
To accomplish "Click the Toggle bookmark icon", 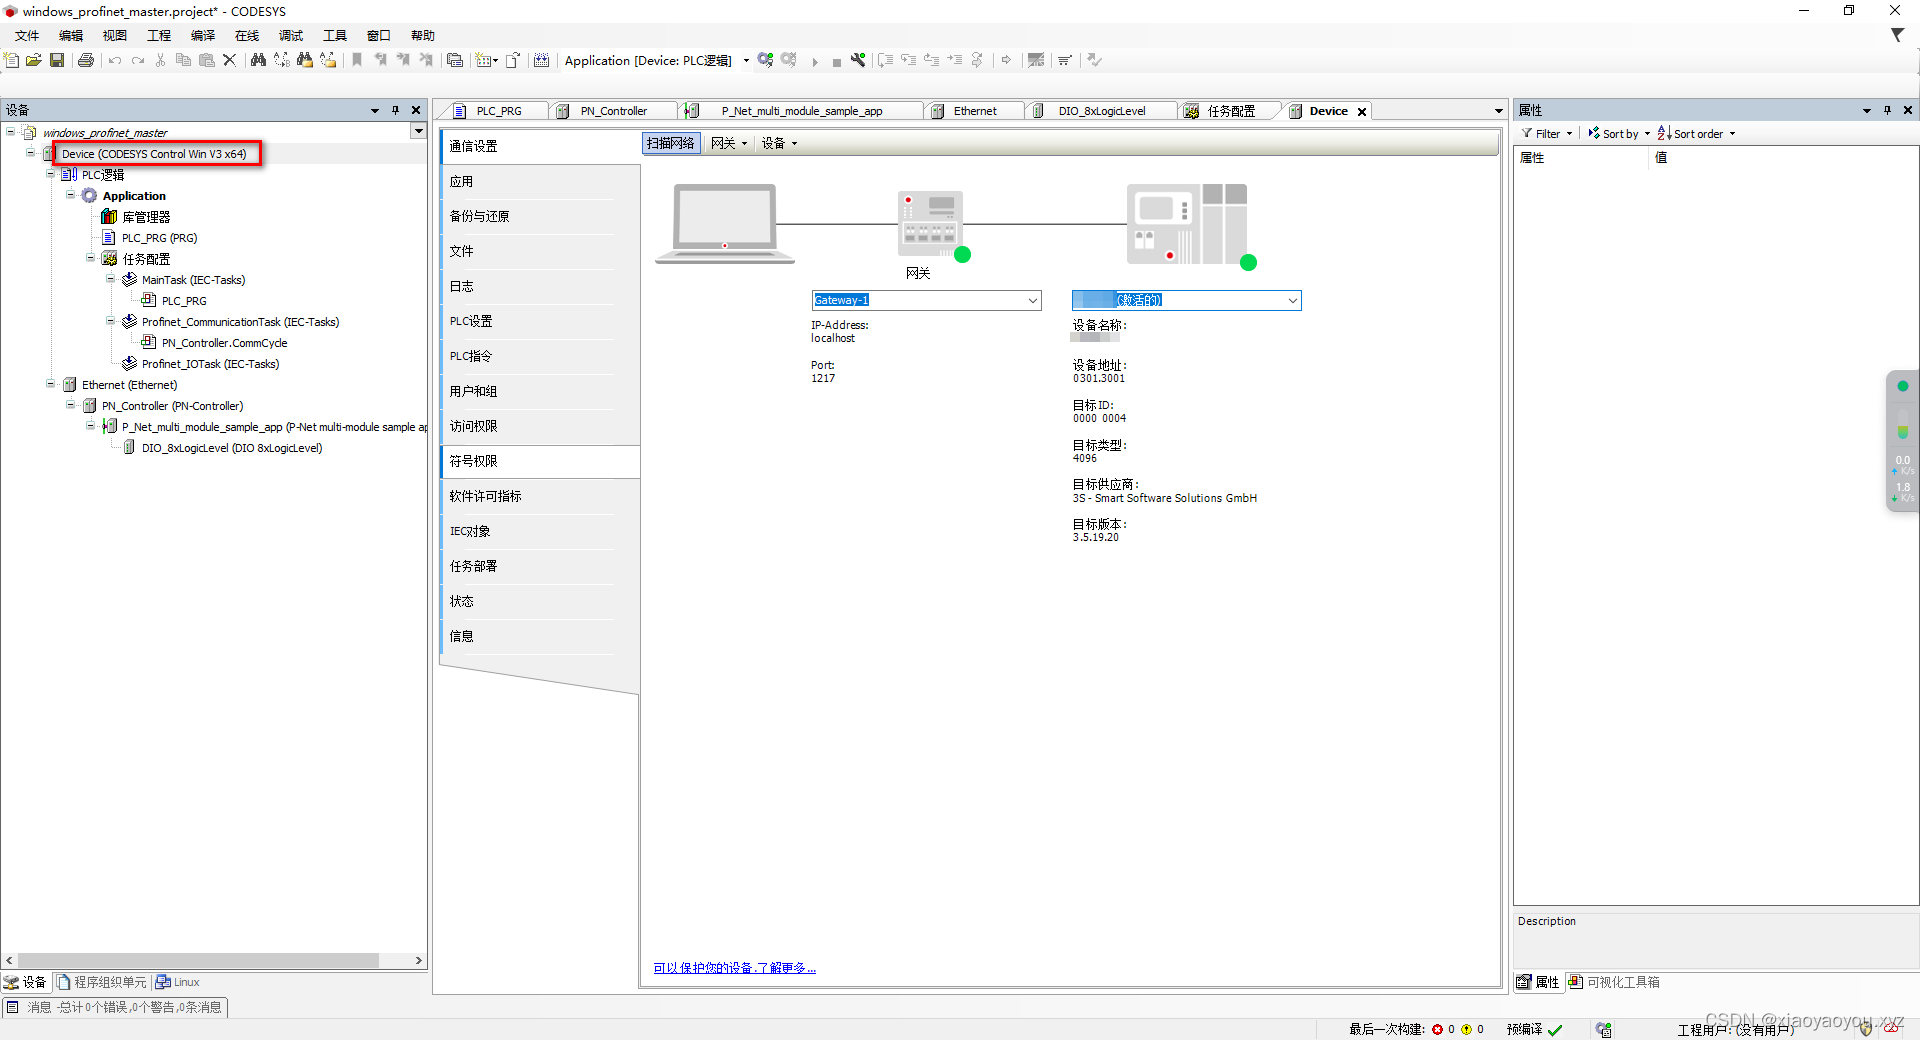I will tap(357, 60).
